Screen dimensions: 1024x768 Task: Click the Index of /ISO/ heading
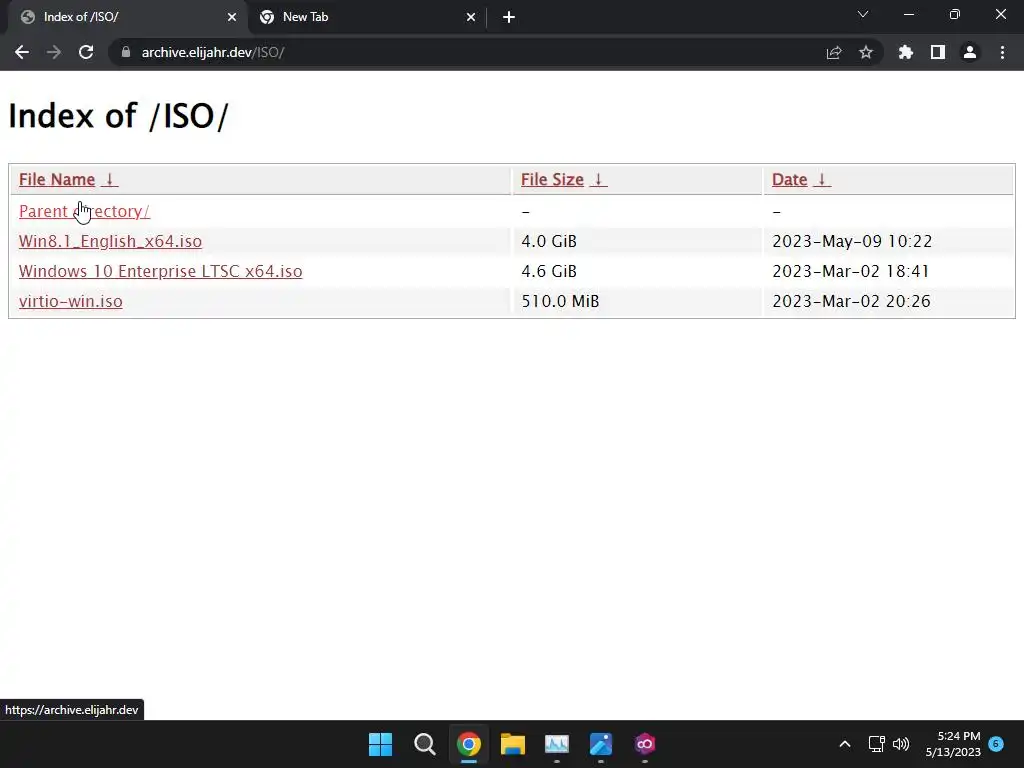coord(118,116)
